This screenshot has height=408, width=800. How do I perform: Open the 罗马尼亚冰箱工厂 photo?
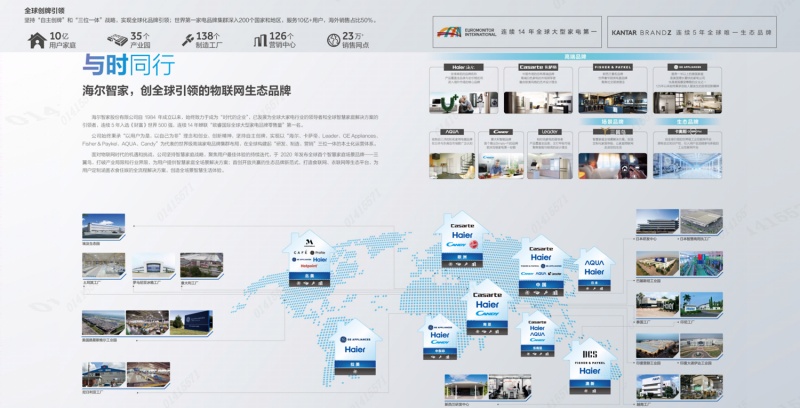coord(153,265)
